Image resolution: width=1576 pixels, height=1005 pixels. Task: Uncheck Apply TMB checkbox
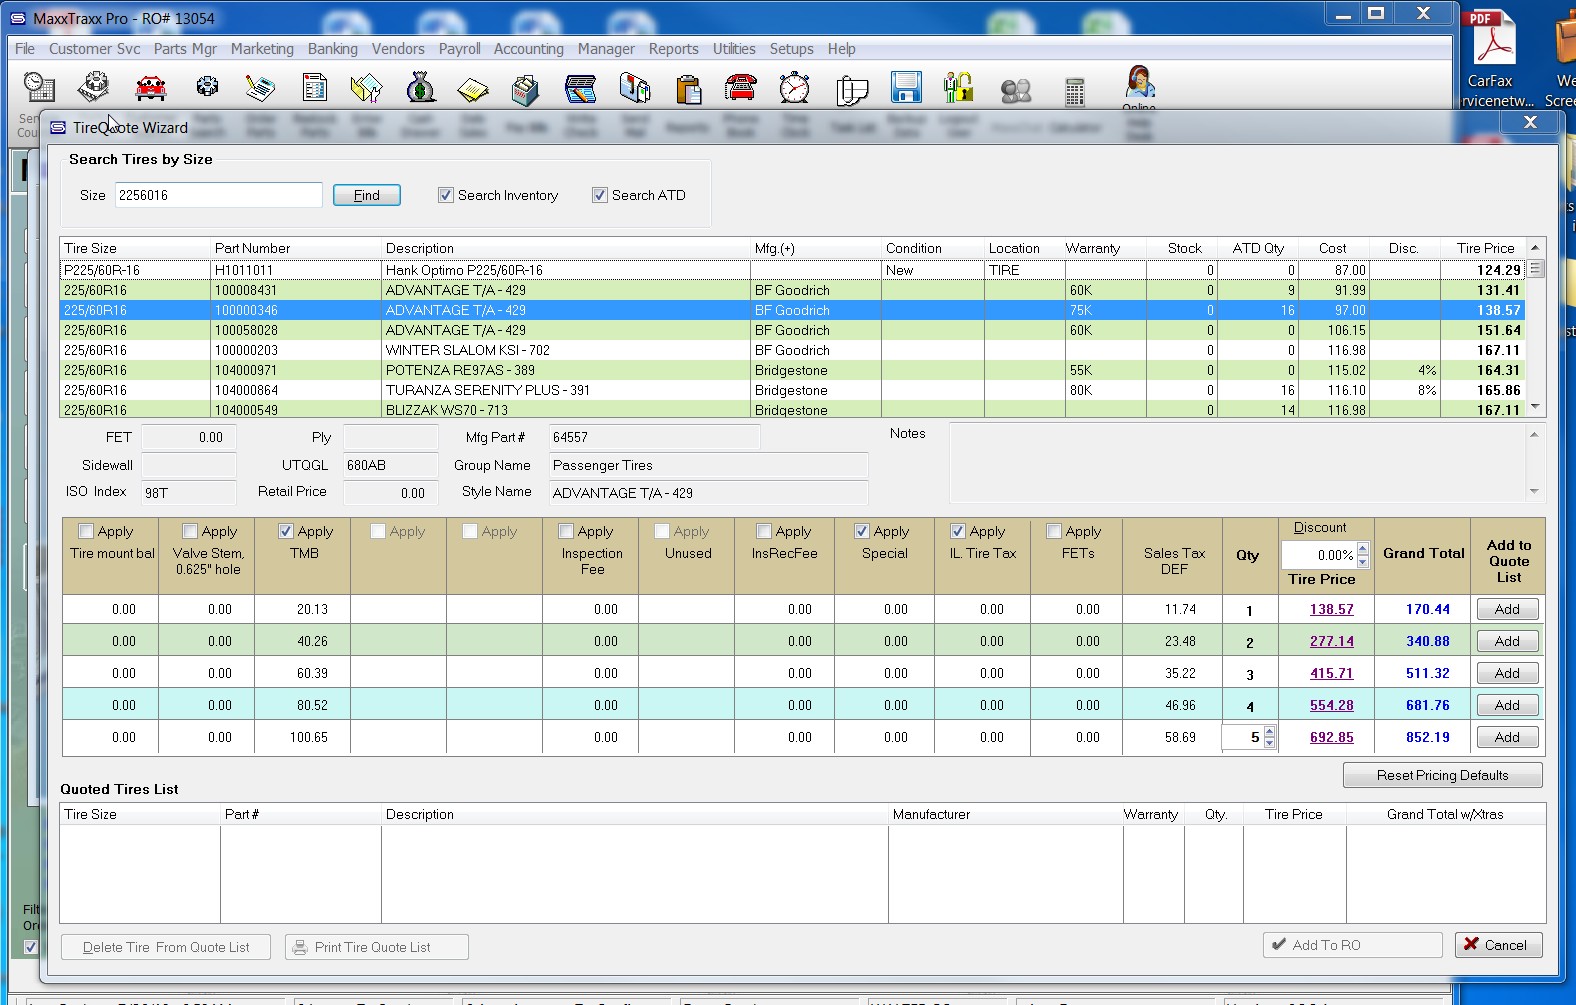(286, 531)
